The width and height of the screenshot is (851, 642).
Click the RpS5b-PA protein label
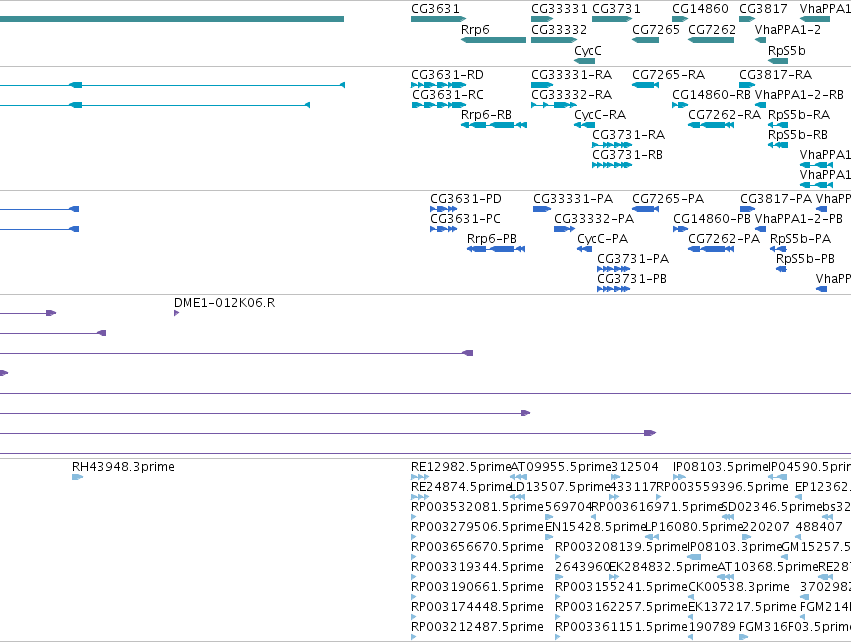[x=801, y=239]
